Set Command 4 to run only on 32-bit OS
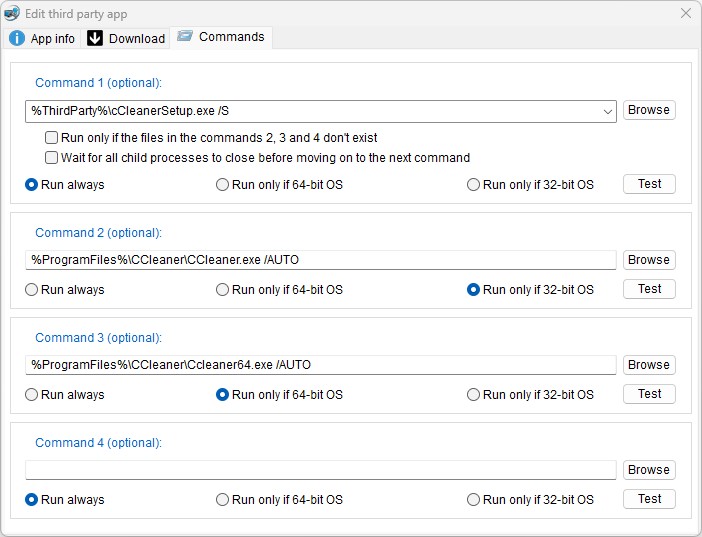This screenshot has width=702, height=537. 473,499
